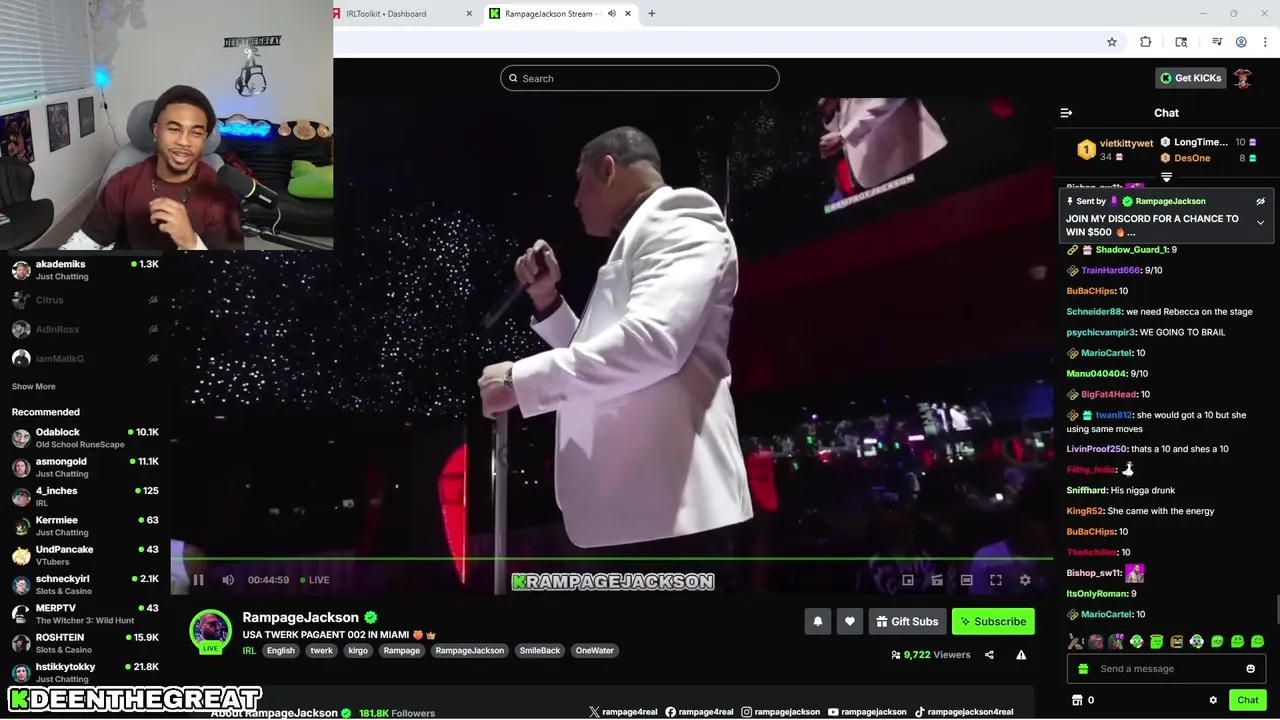Viewport: 1280px width, 720px height.
Task: Open rampage4real X (Twitter) link
Action: pos(623,712)
